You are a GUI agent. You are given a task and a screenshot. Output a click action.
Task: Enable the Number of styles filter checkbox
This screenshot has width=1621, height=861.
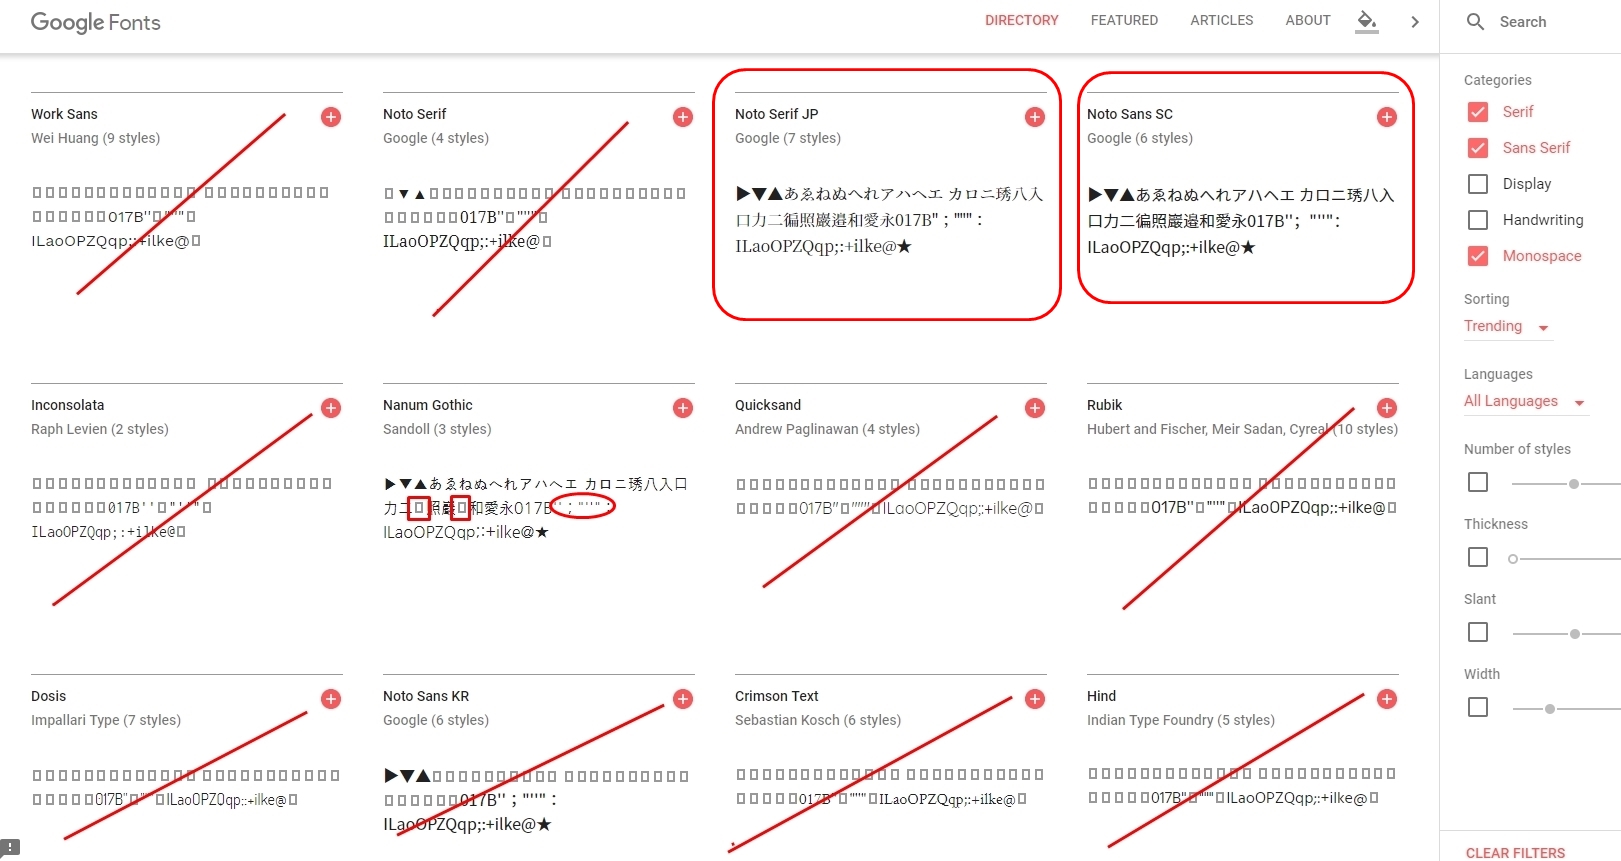coord(1478,482)
